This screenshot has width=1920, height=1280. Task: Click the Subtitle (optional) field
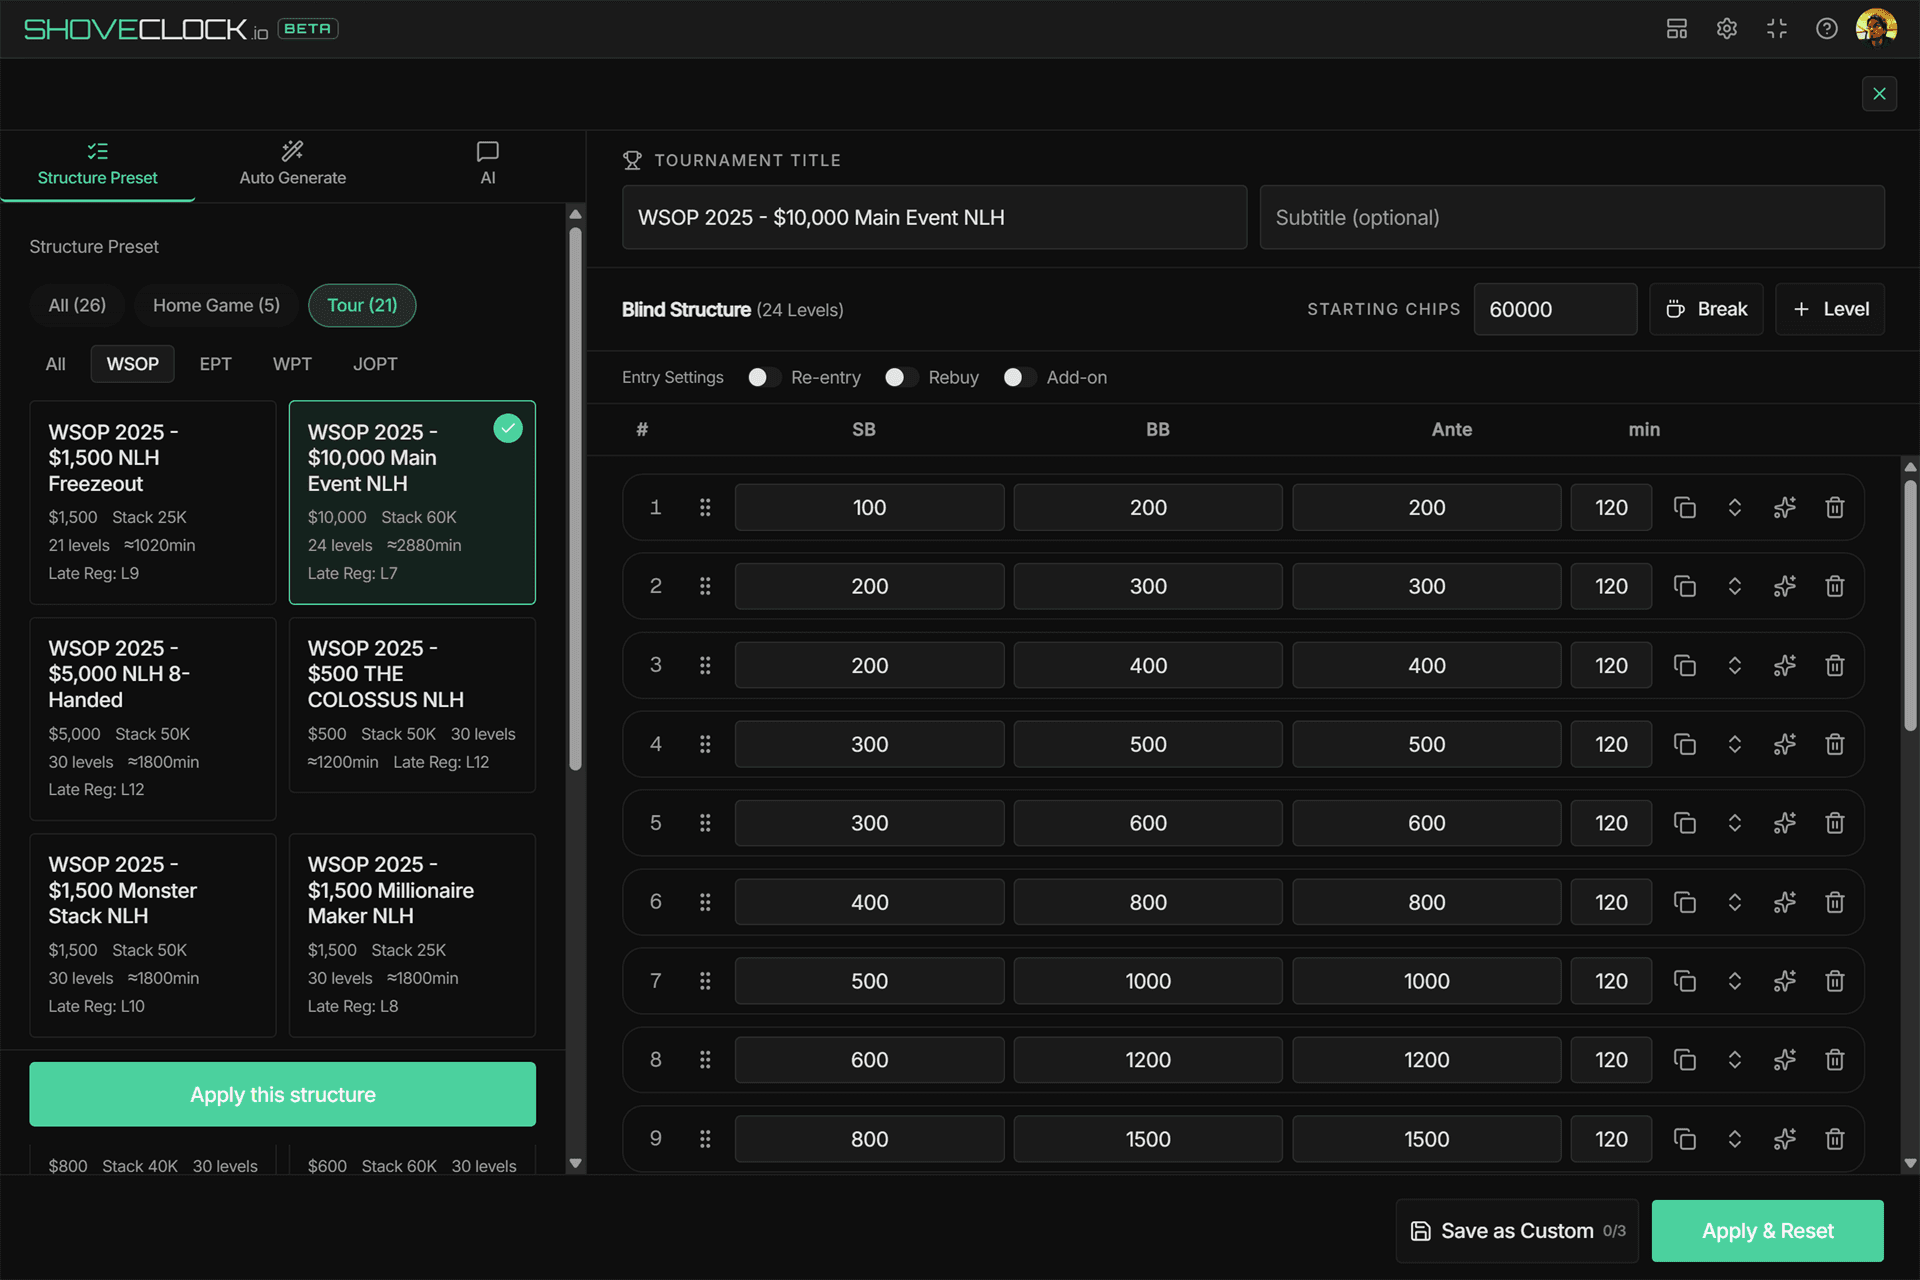[1572, 218]
